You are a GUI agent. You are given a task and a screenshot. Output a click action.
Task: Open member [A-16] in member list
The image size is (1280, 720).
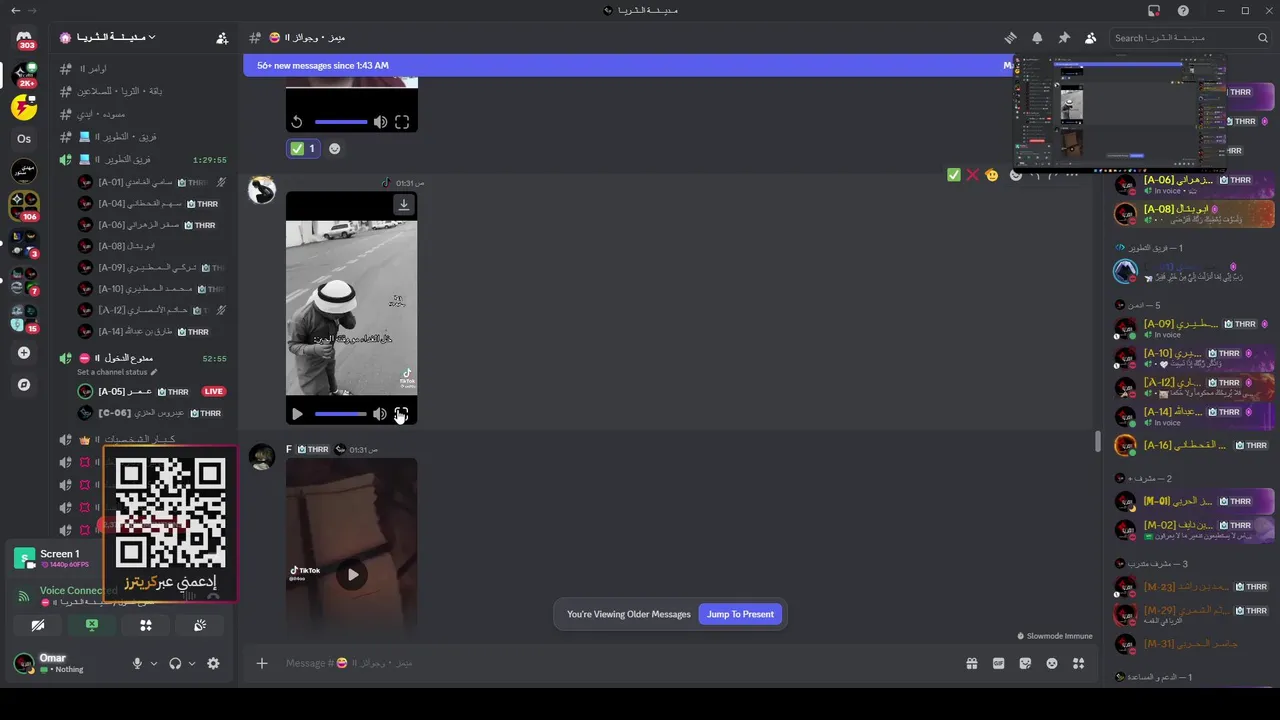[x=1193, y=445]
